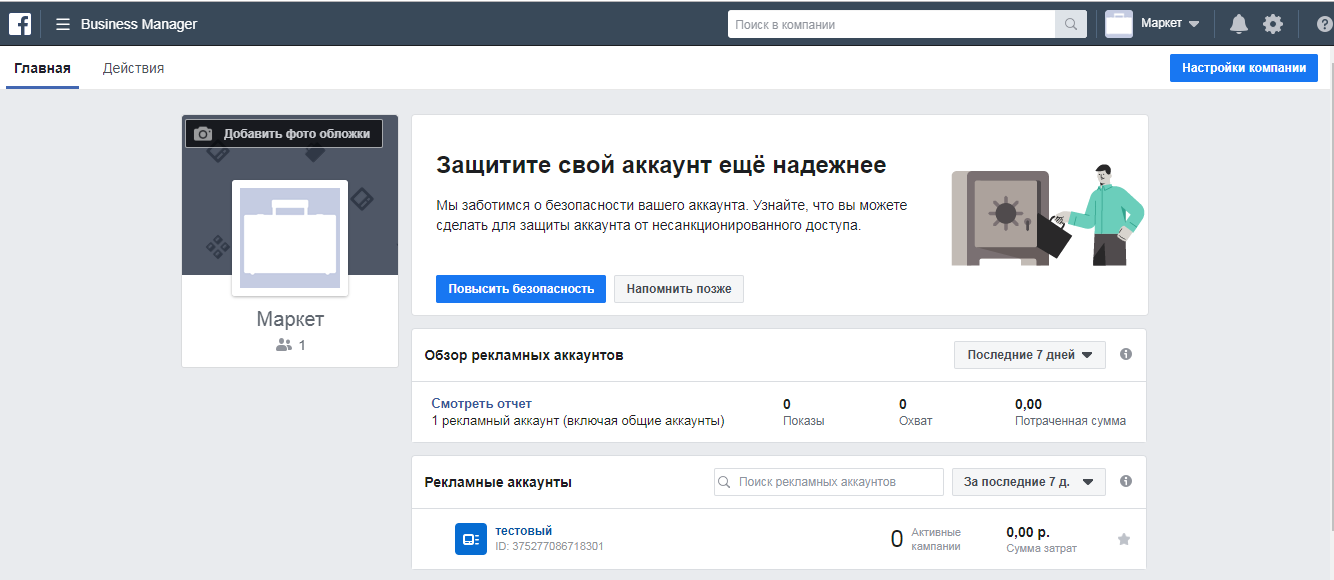Click the safe illustration in the security banner
Screen dimensions: 1334x580
click(x=1000, y=219)
